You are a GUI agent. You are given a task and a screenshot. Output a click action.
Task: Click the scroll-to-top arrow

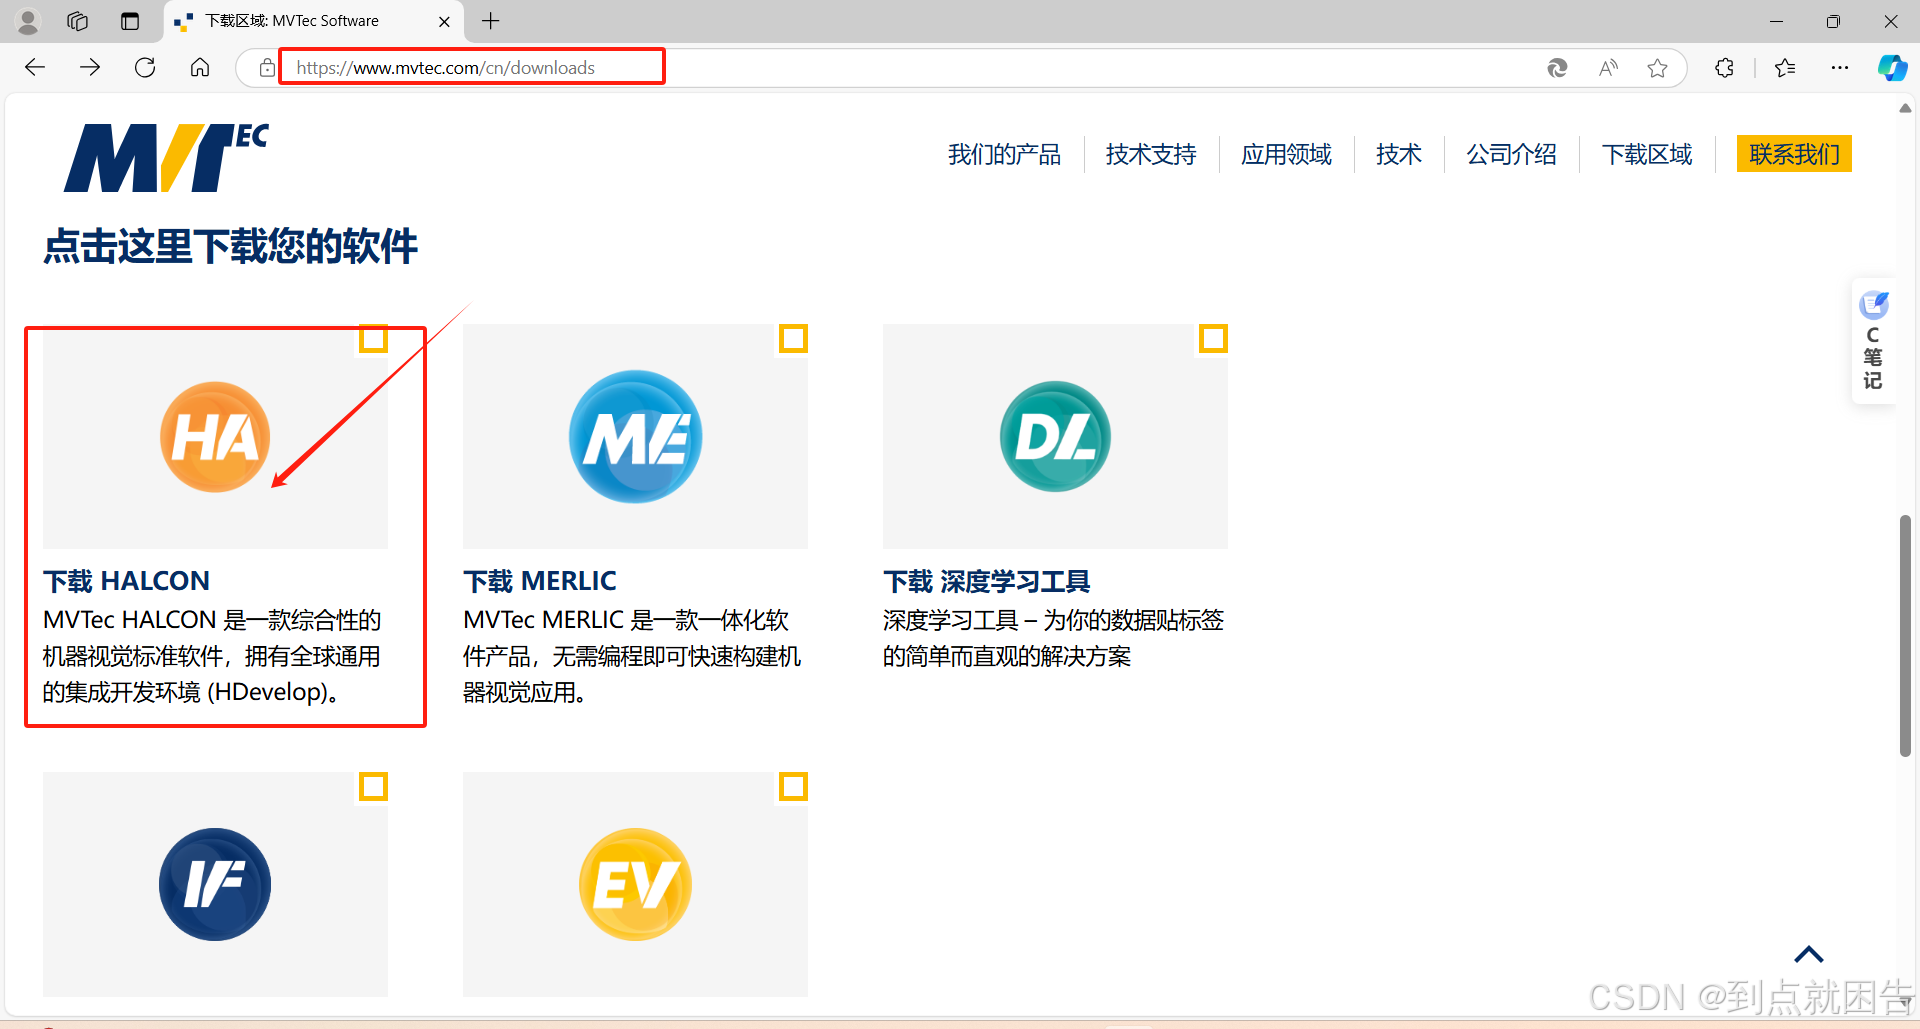tap(1808, 953)
